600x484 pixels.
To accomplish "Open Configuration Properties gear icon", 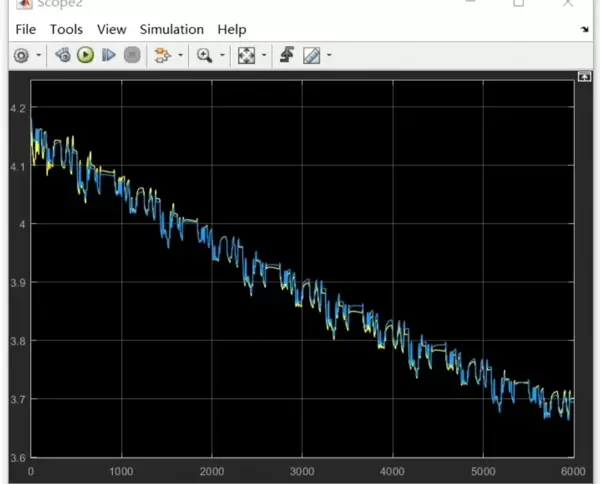I will click(21, 56).
